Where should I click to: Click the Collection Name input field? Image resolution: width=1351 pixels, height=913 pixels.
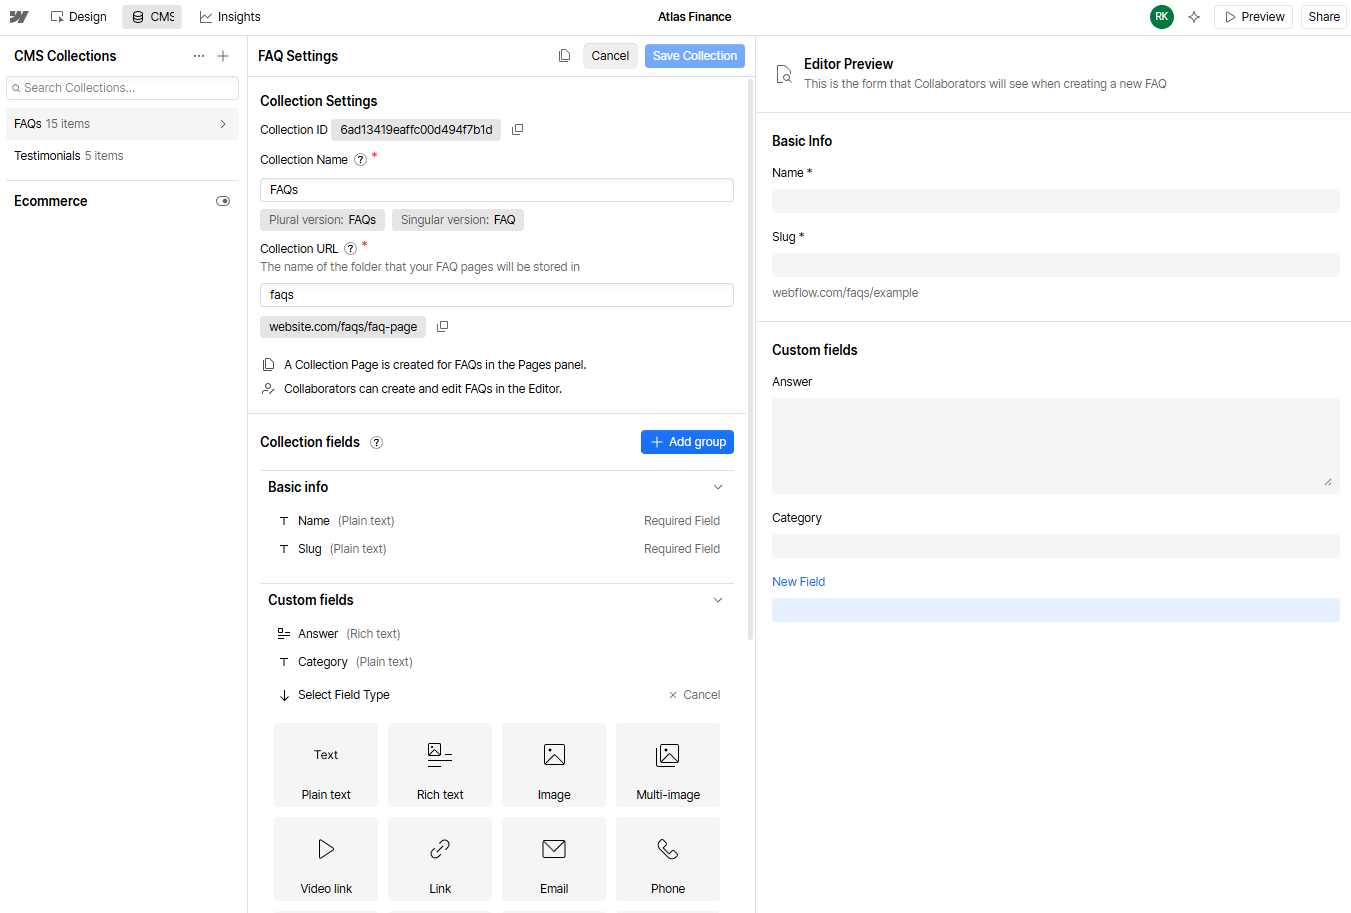click(497, 190)
